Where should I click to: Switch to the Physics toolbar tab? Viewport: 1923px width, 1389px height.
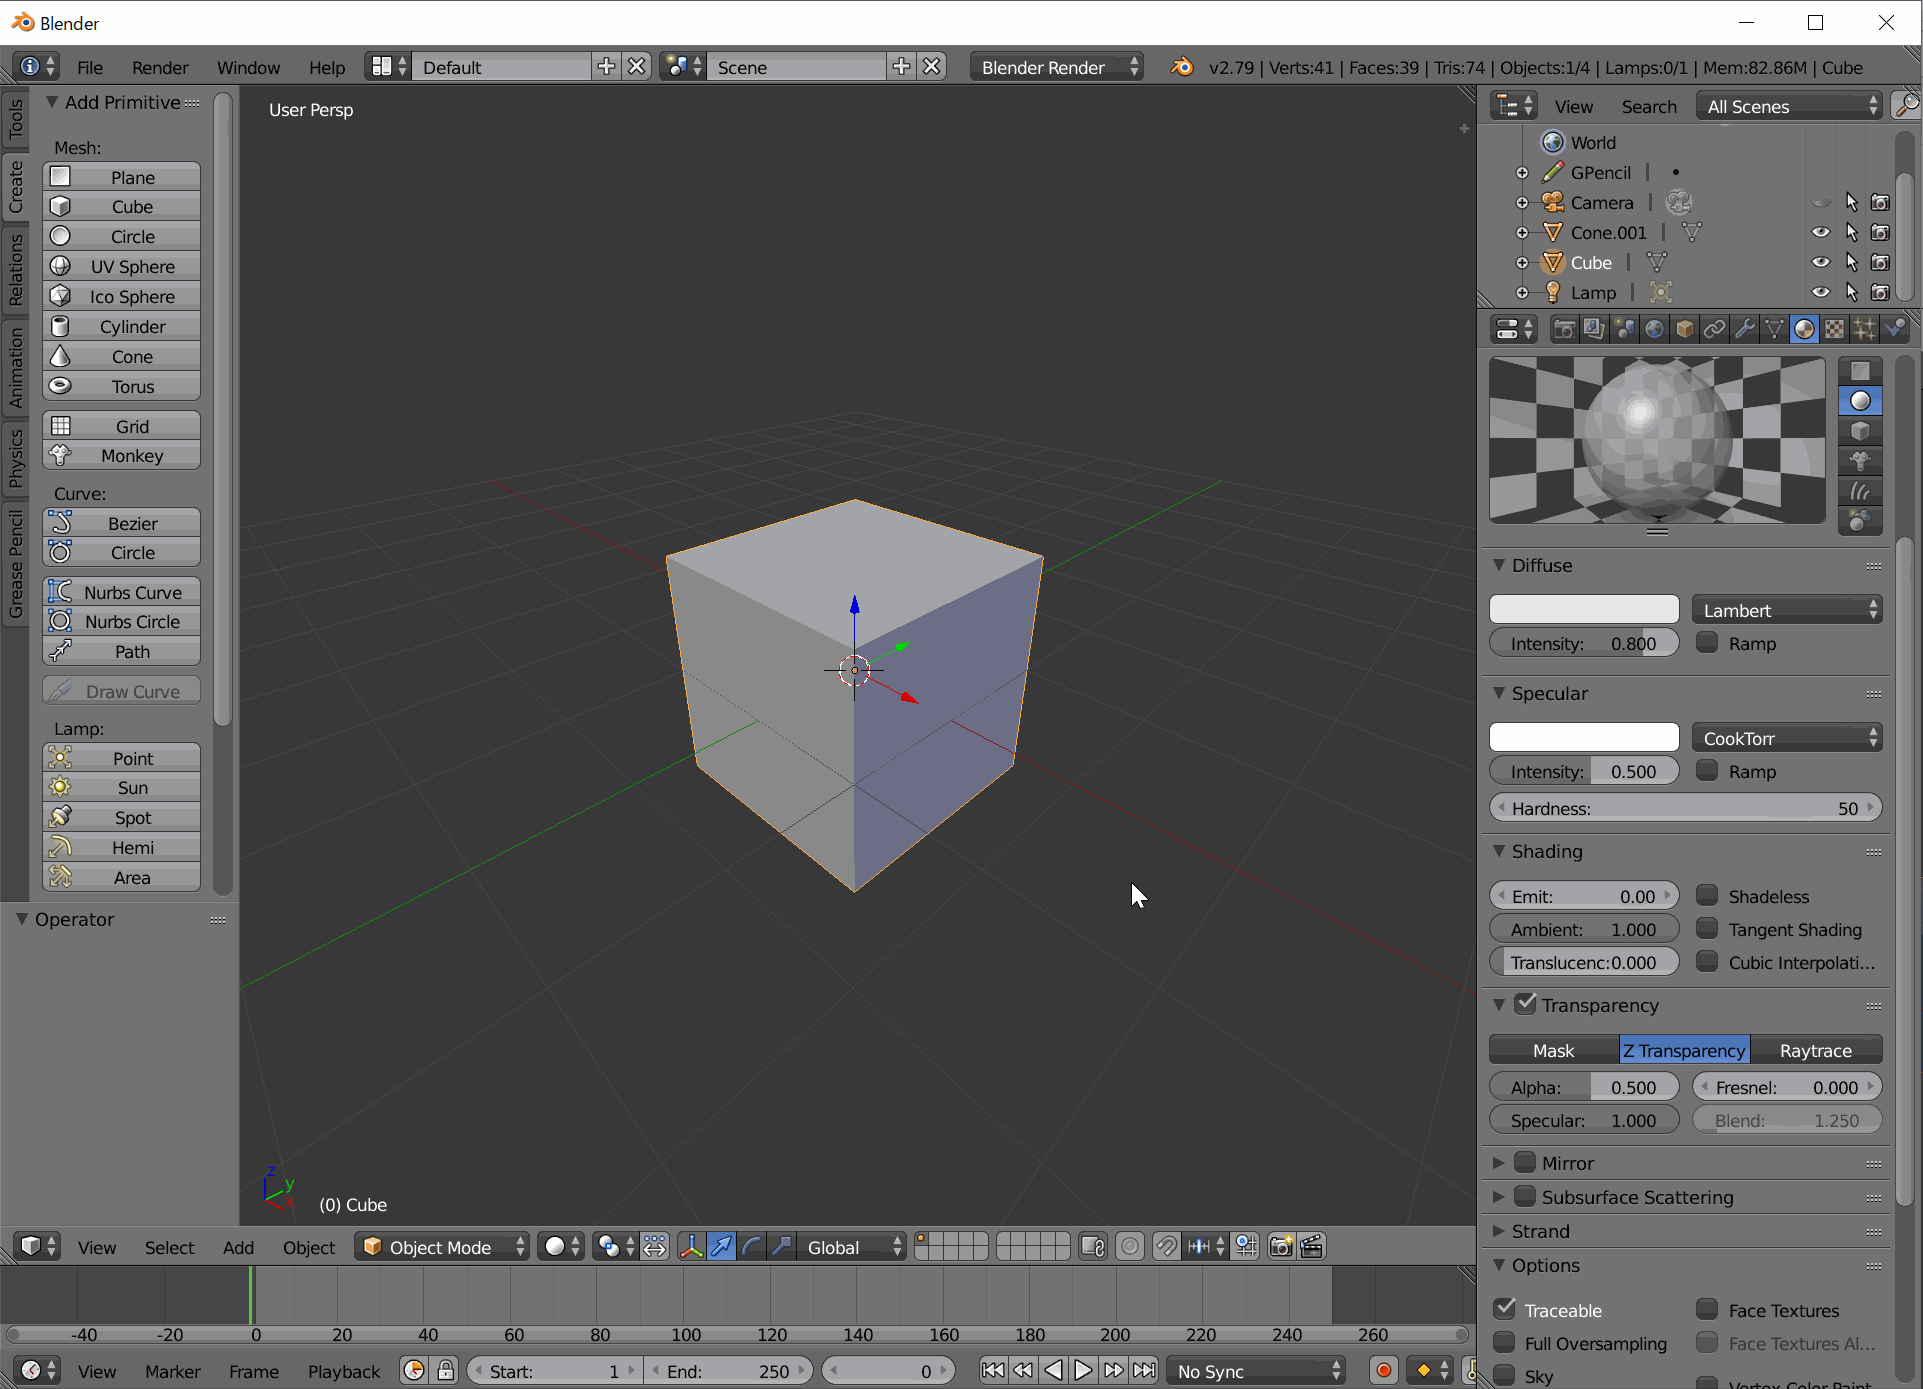point(16,458)
